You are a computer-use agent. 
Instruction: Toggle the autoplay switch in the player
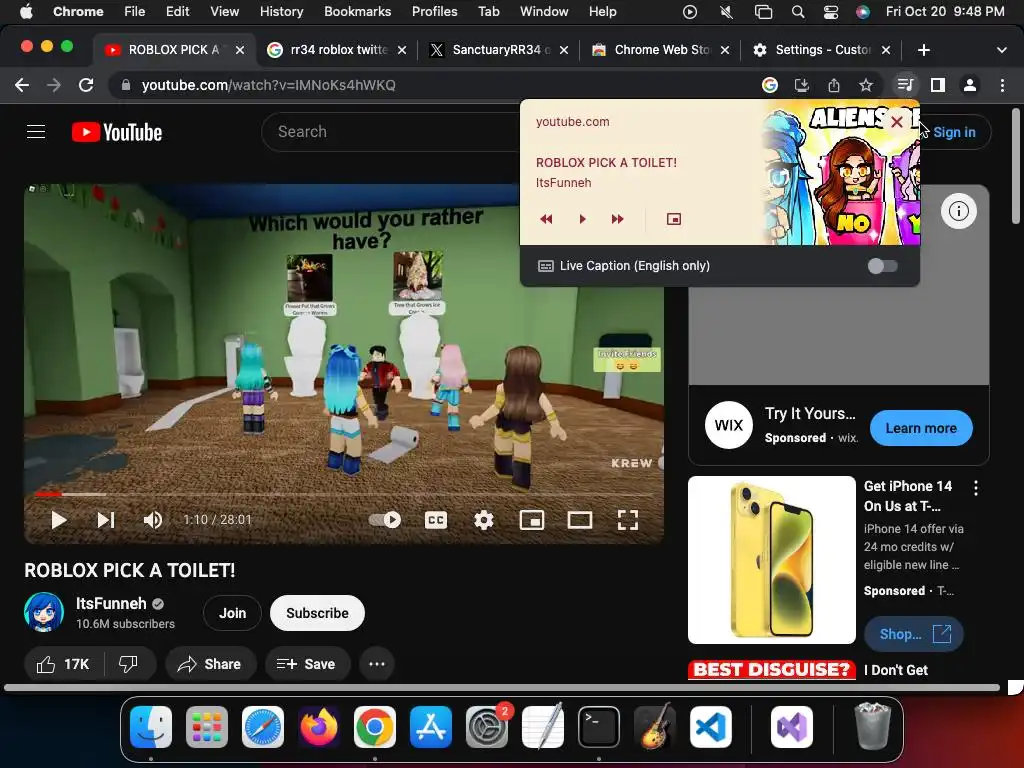tap(385, 520)
